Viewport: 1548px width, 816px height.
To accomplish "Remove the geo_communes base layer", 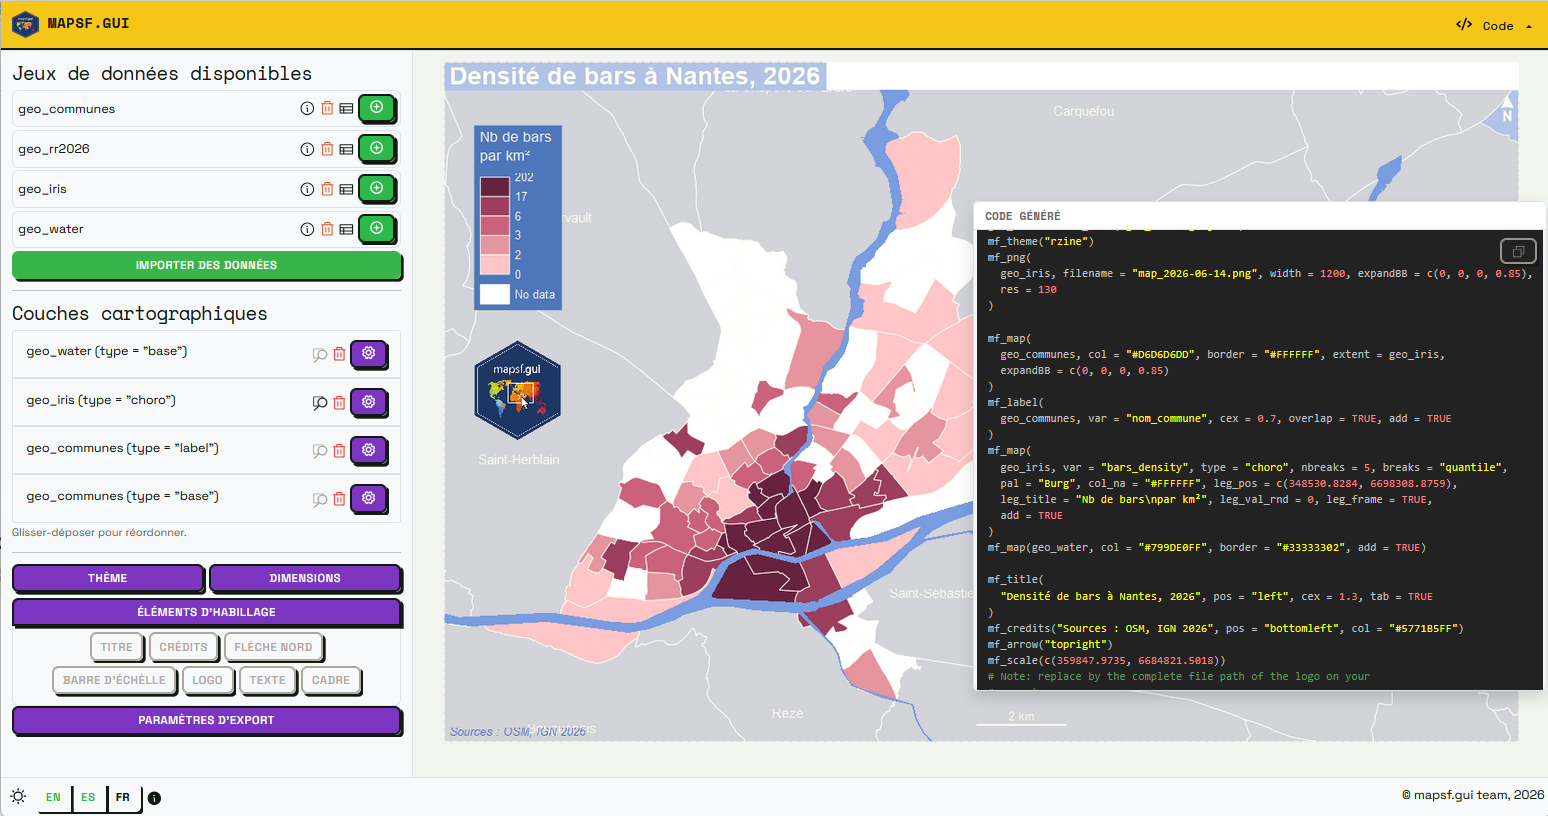I will (339, 498).
